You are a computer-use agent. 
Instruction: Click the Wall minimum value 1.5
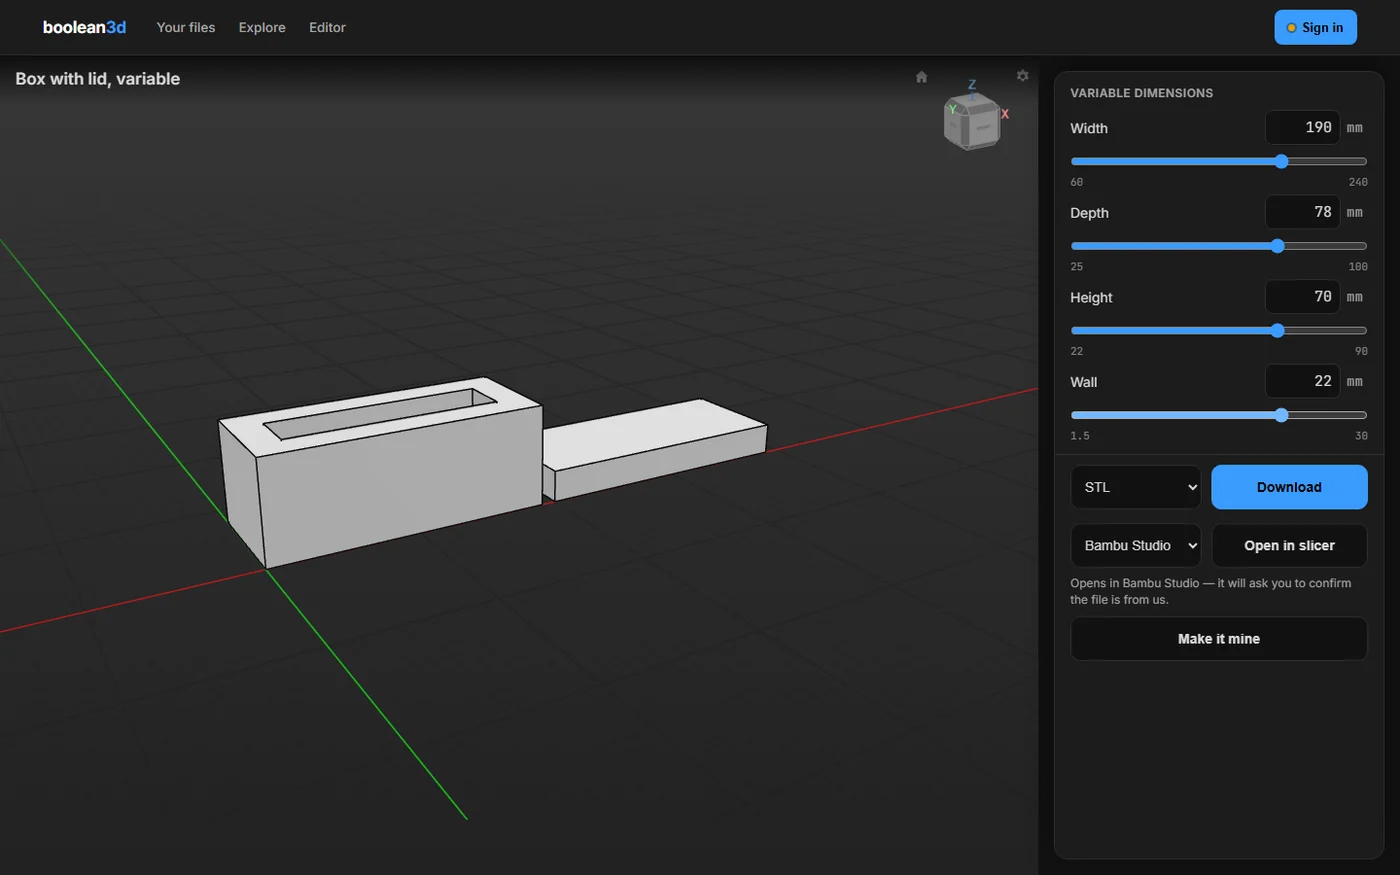tap(1079, 436)
